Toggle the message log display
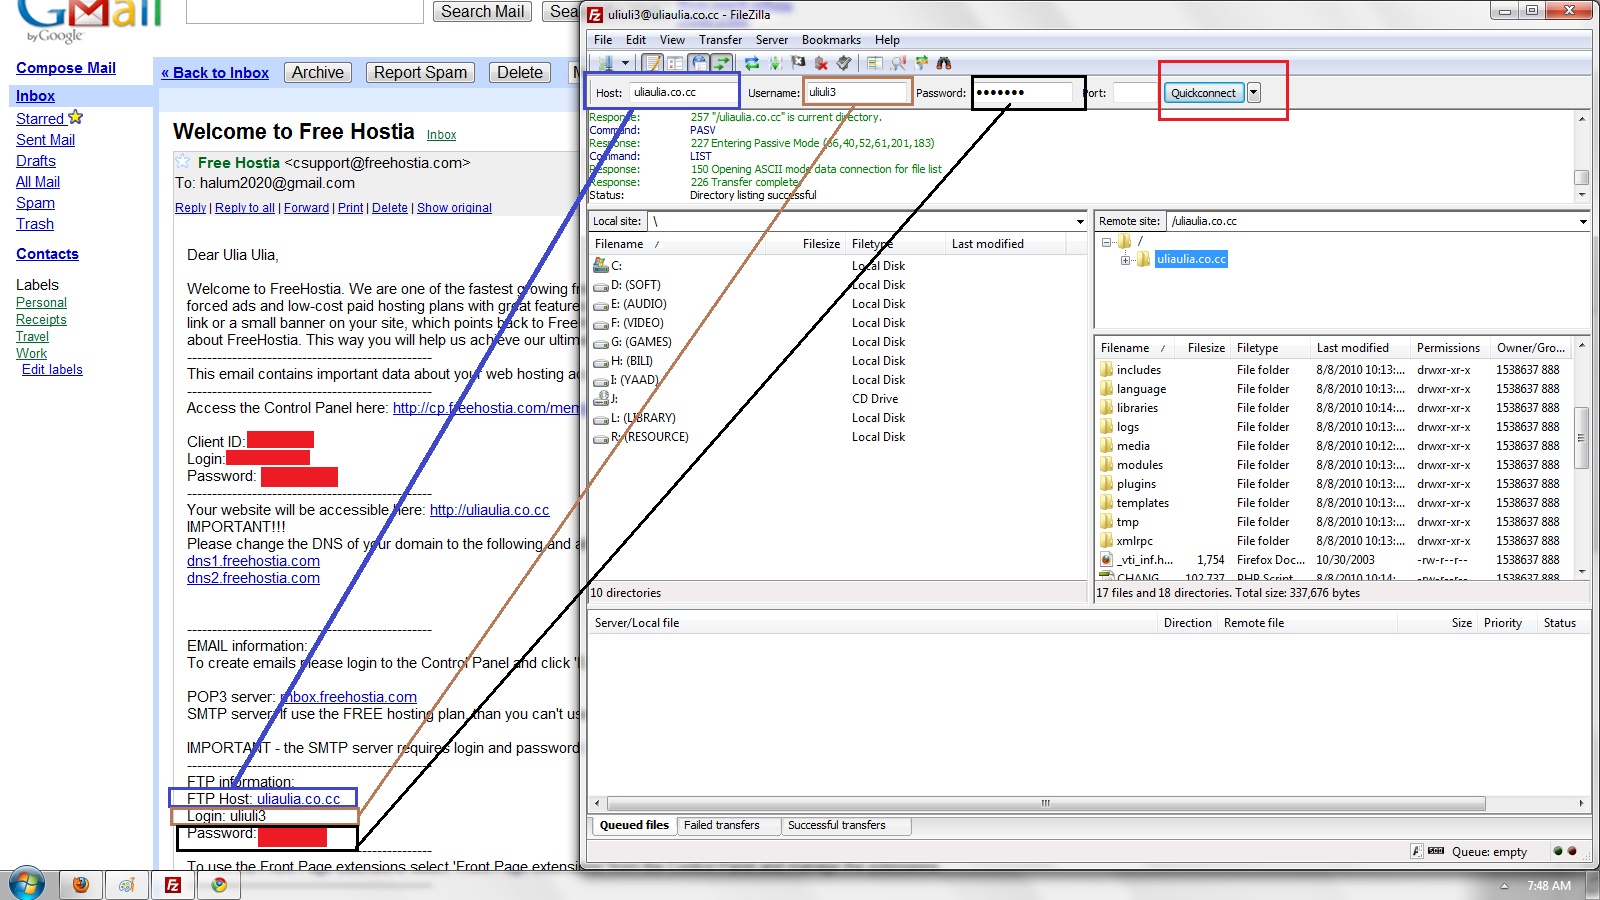Image resolution: width=1600 pixels, height=900 pixels. [652, 63]
